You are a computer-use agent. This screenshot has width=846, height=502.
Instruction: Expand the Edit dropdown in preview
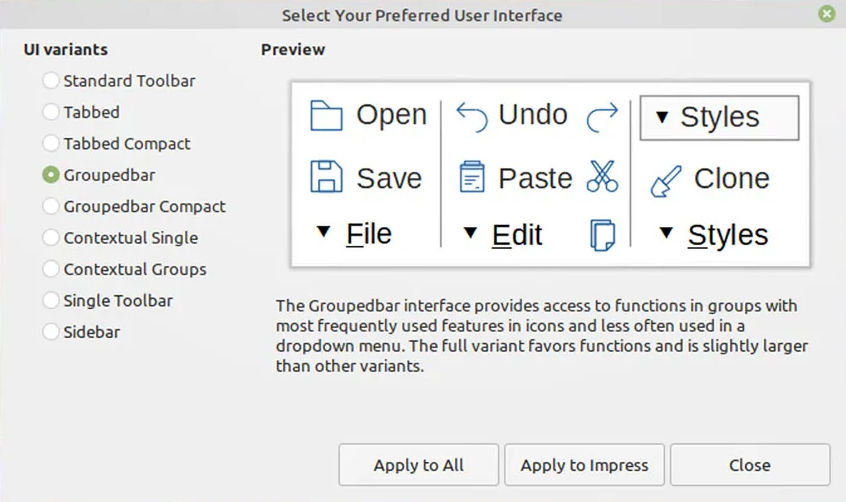pos(504,235)
